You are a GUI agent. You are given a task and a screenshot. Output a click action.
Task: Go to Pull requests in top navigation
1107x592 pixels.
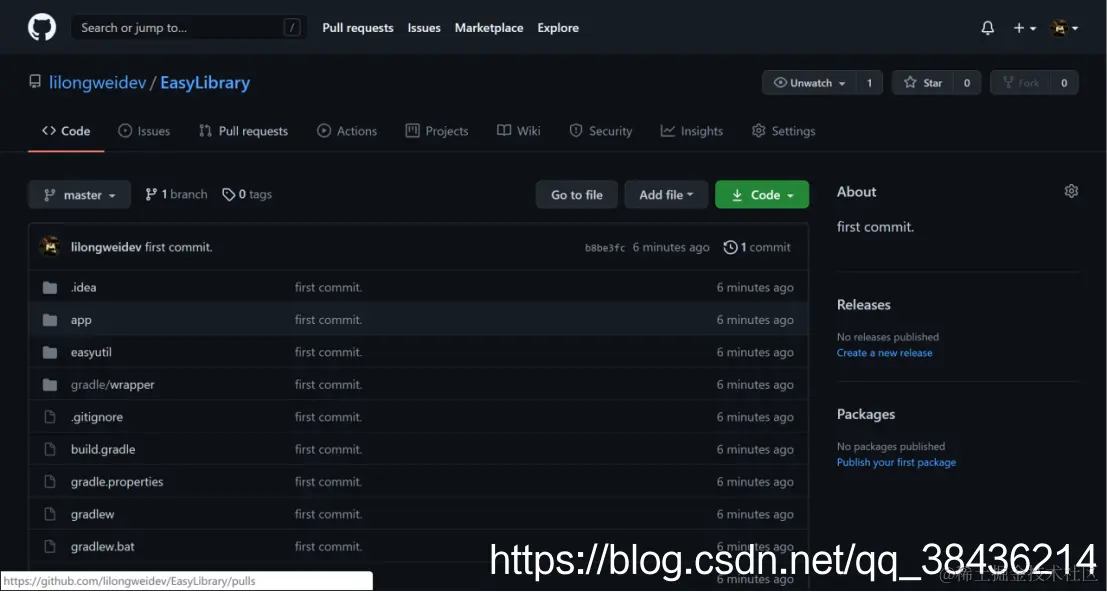(x=358, y=28)
